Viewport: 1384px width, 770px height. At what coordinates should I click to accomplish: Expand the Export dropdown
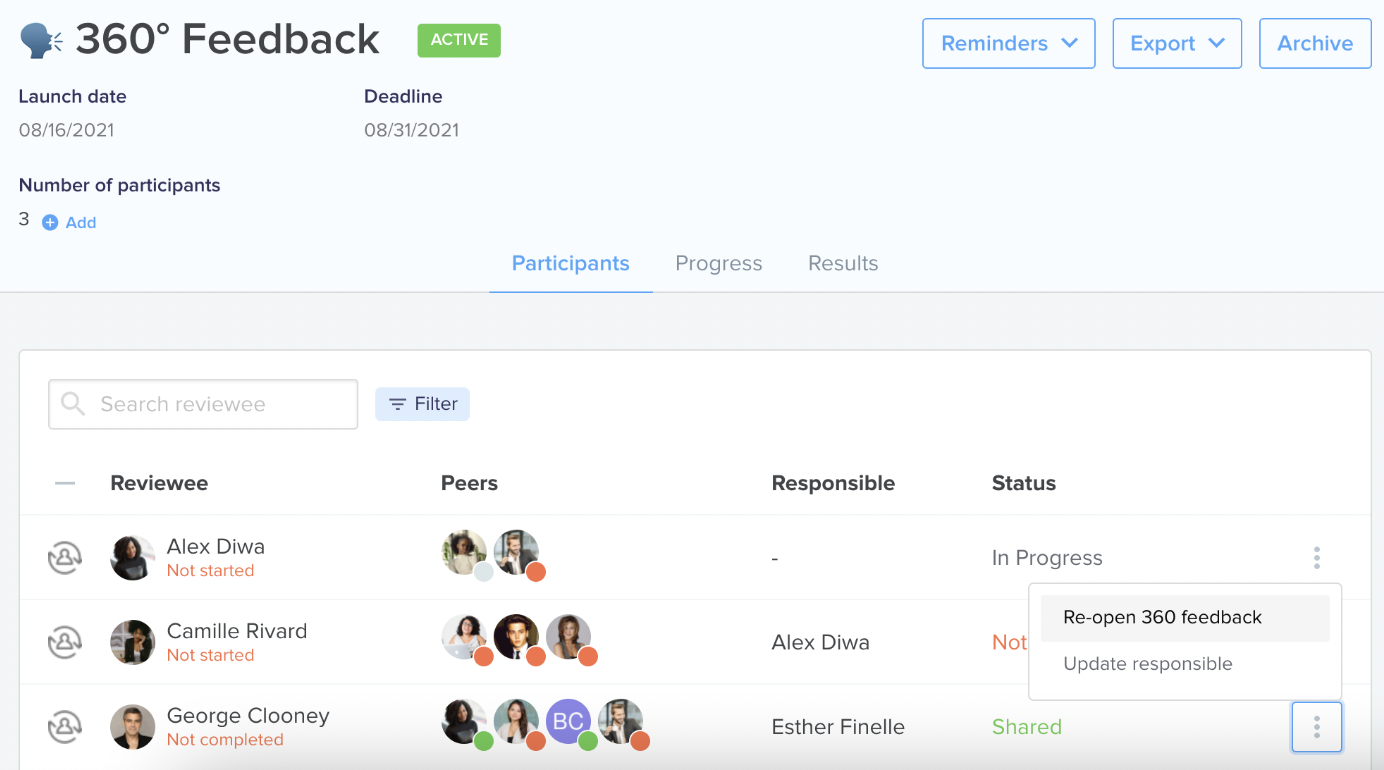1177,43
